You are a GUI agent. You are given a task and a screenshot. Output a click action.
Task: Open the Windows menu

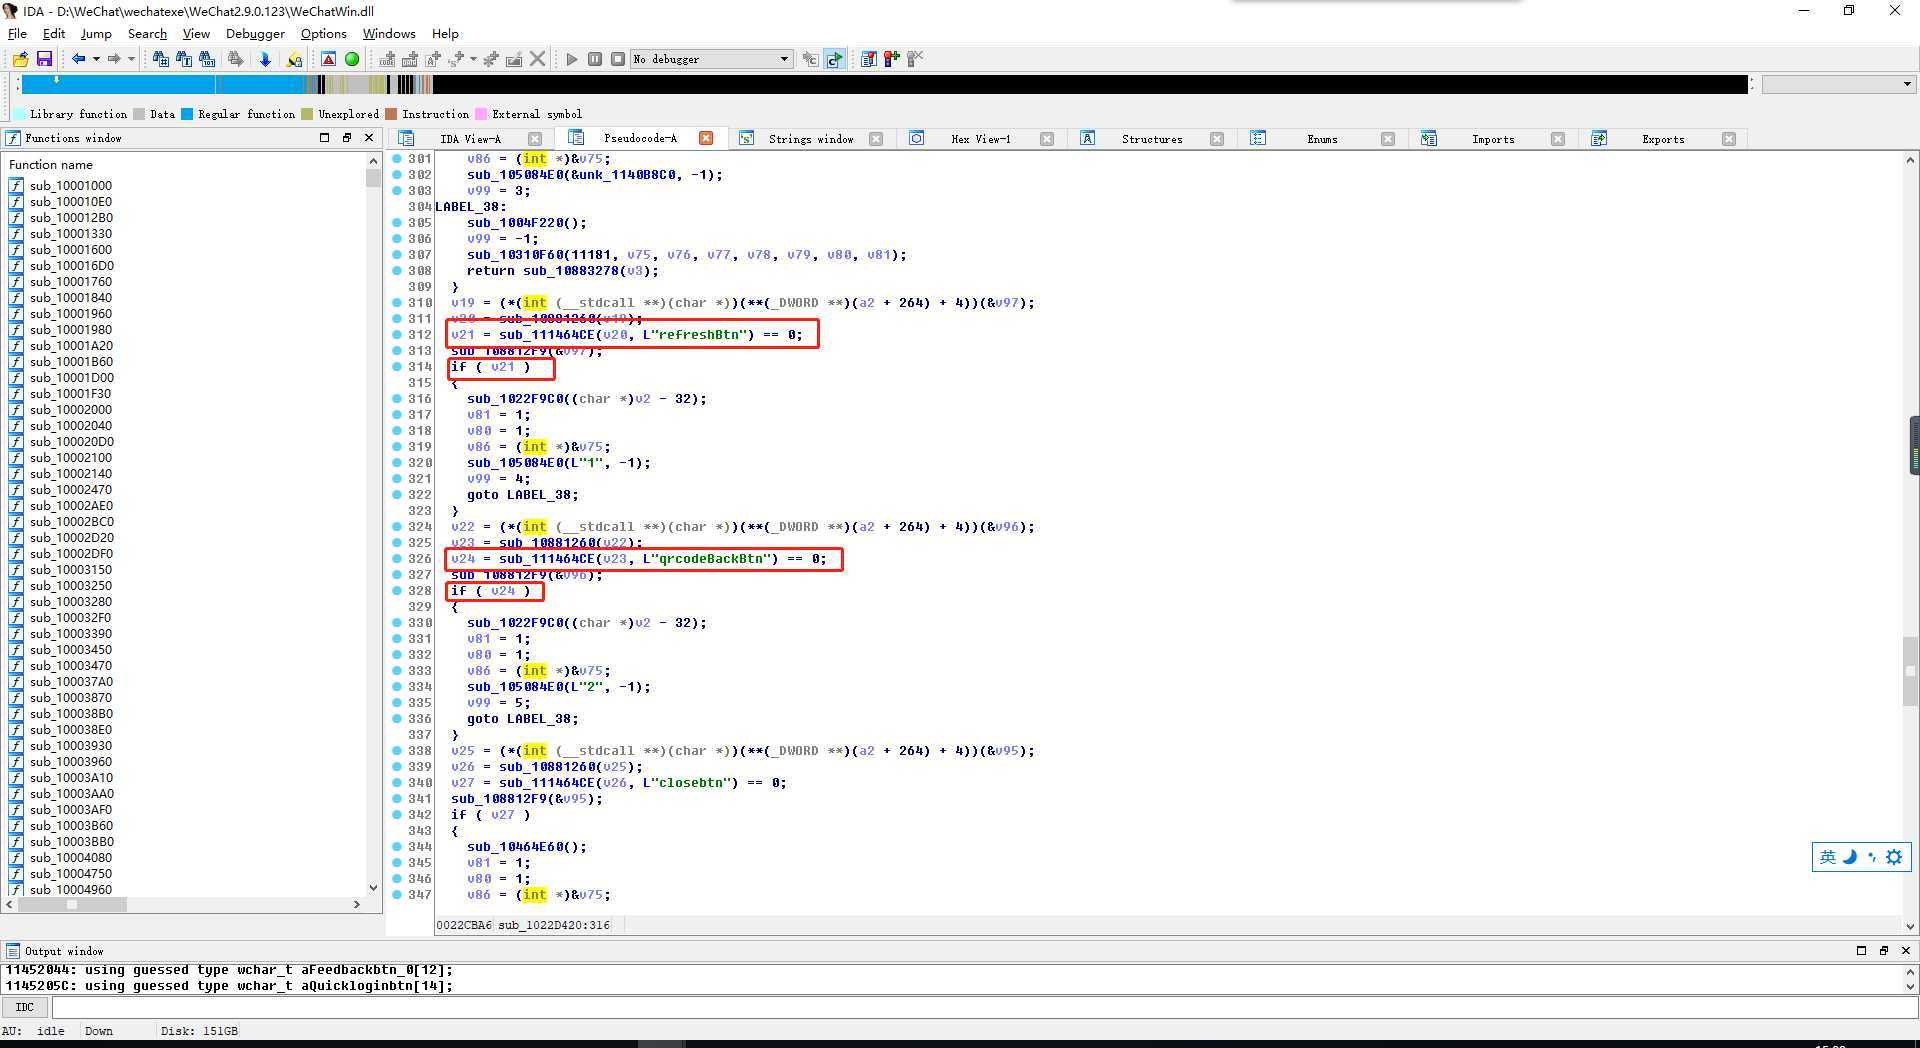coord(388,33)
